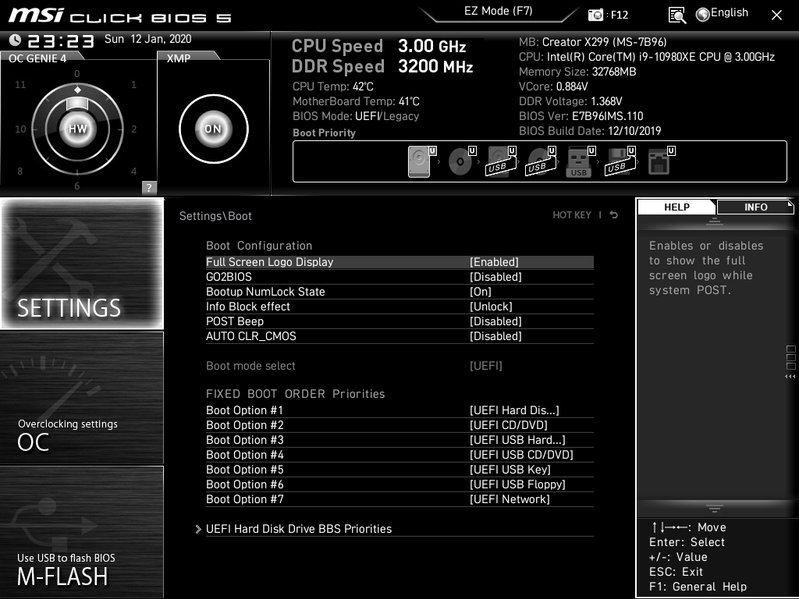Open M-FLASH USB BIOS flashing section
Screen dimensions: 799x599
tap(82, 532)
